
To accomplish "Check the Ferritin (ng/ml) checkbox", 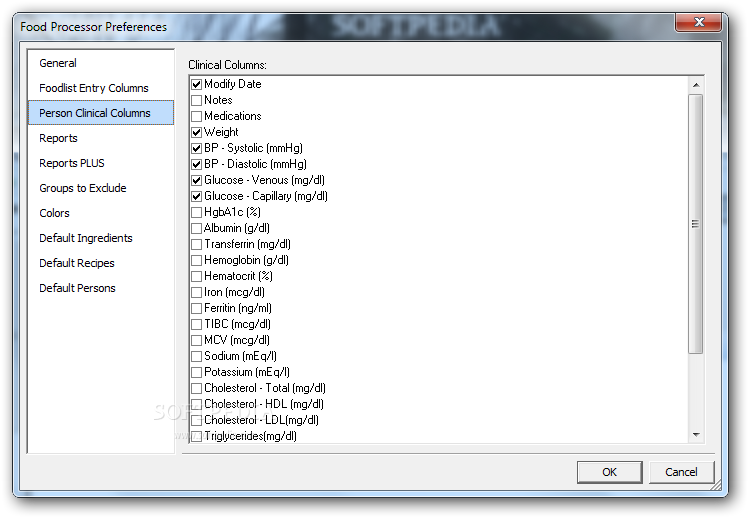I will [196, 309].
